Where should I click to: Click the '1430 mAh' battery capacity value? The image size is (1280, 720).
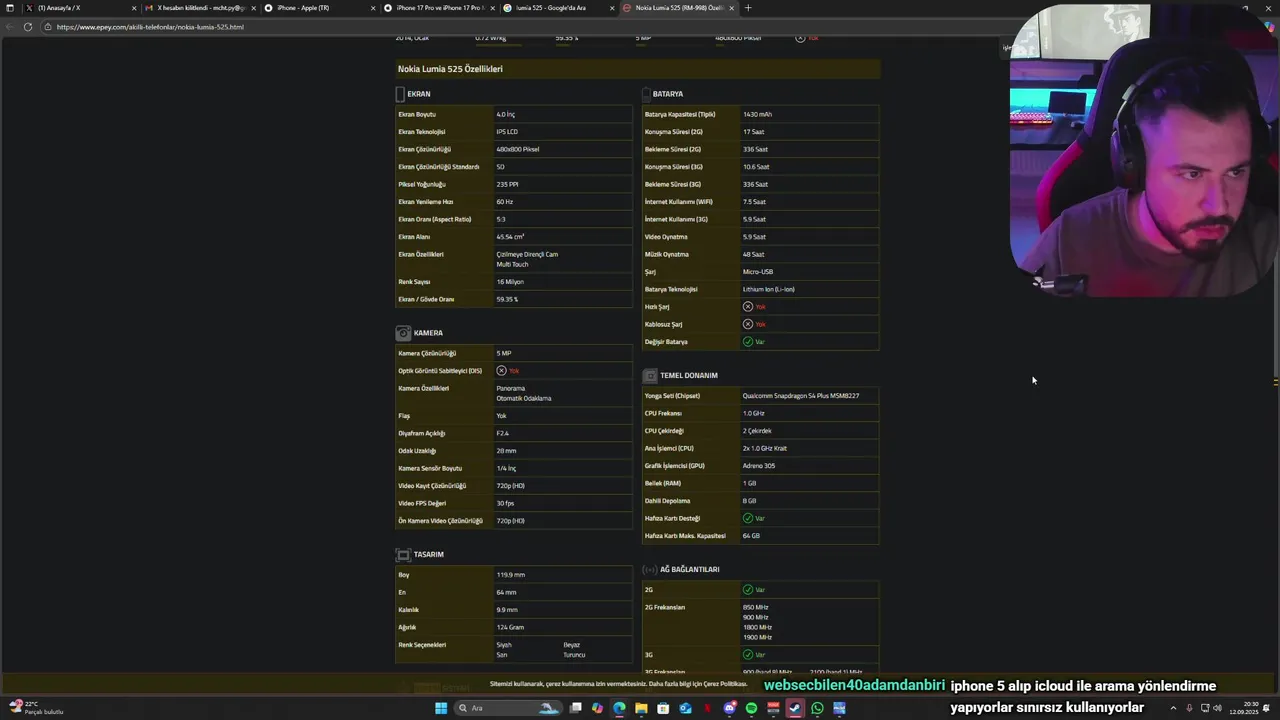[757, 114]
